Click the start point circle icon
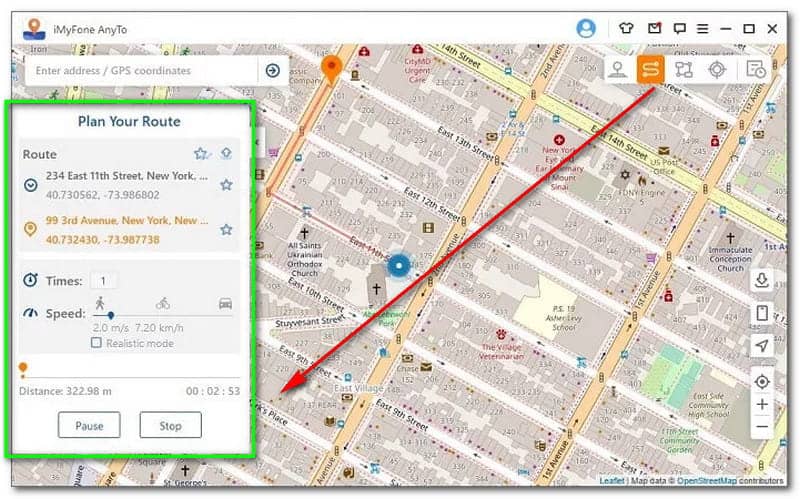Image resolution: width=800 pixels, height=499 pixels. [x=31, y=185]
